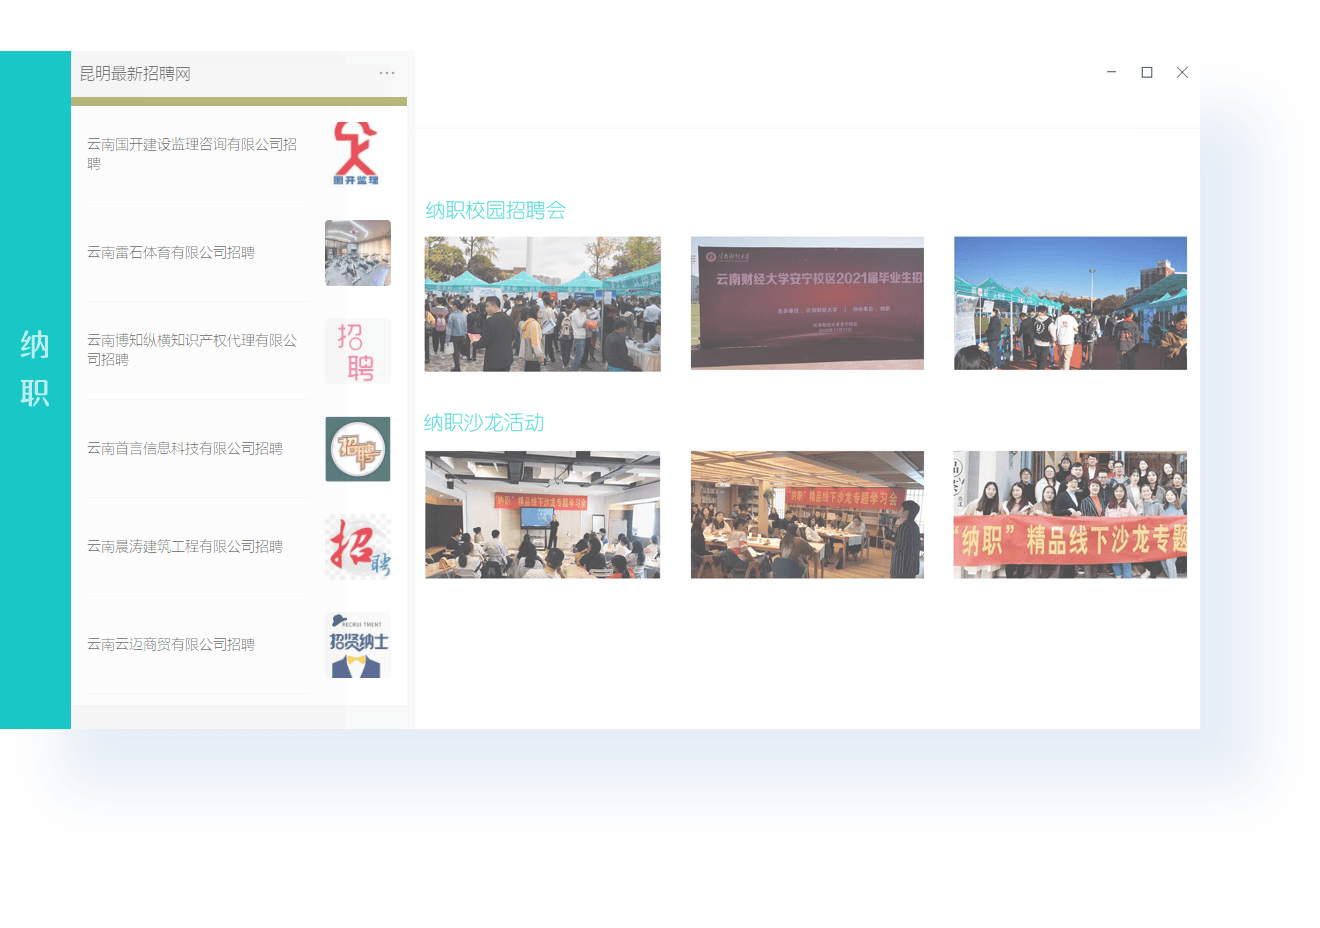Open the three-dot more options menu

click(387, 73)
